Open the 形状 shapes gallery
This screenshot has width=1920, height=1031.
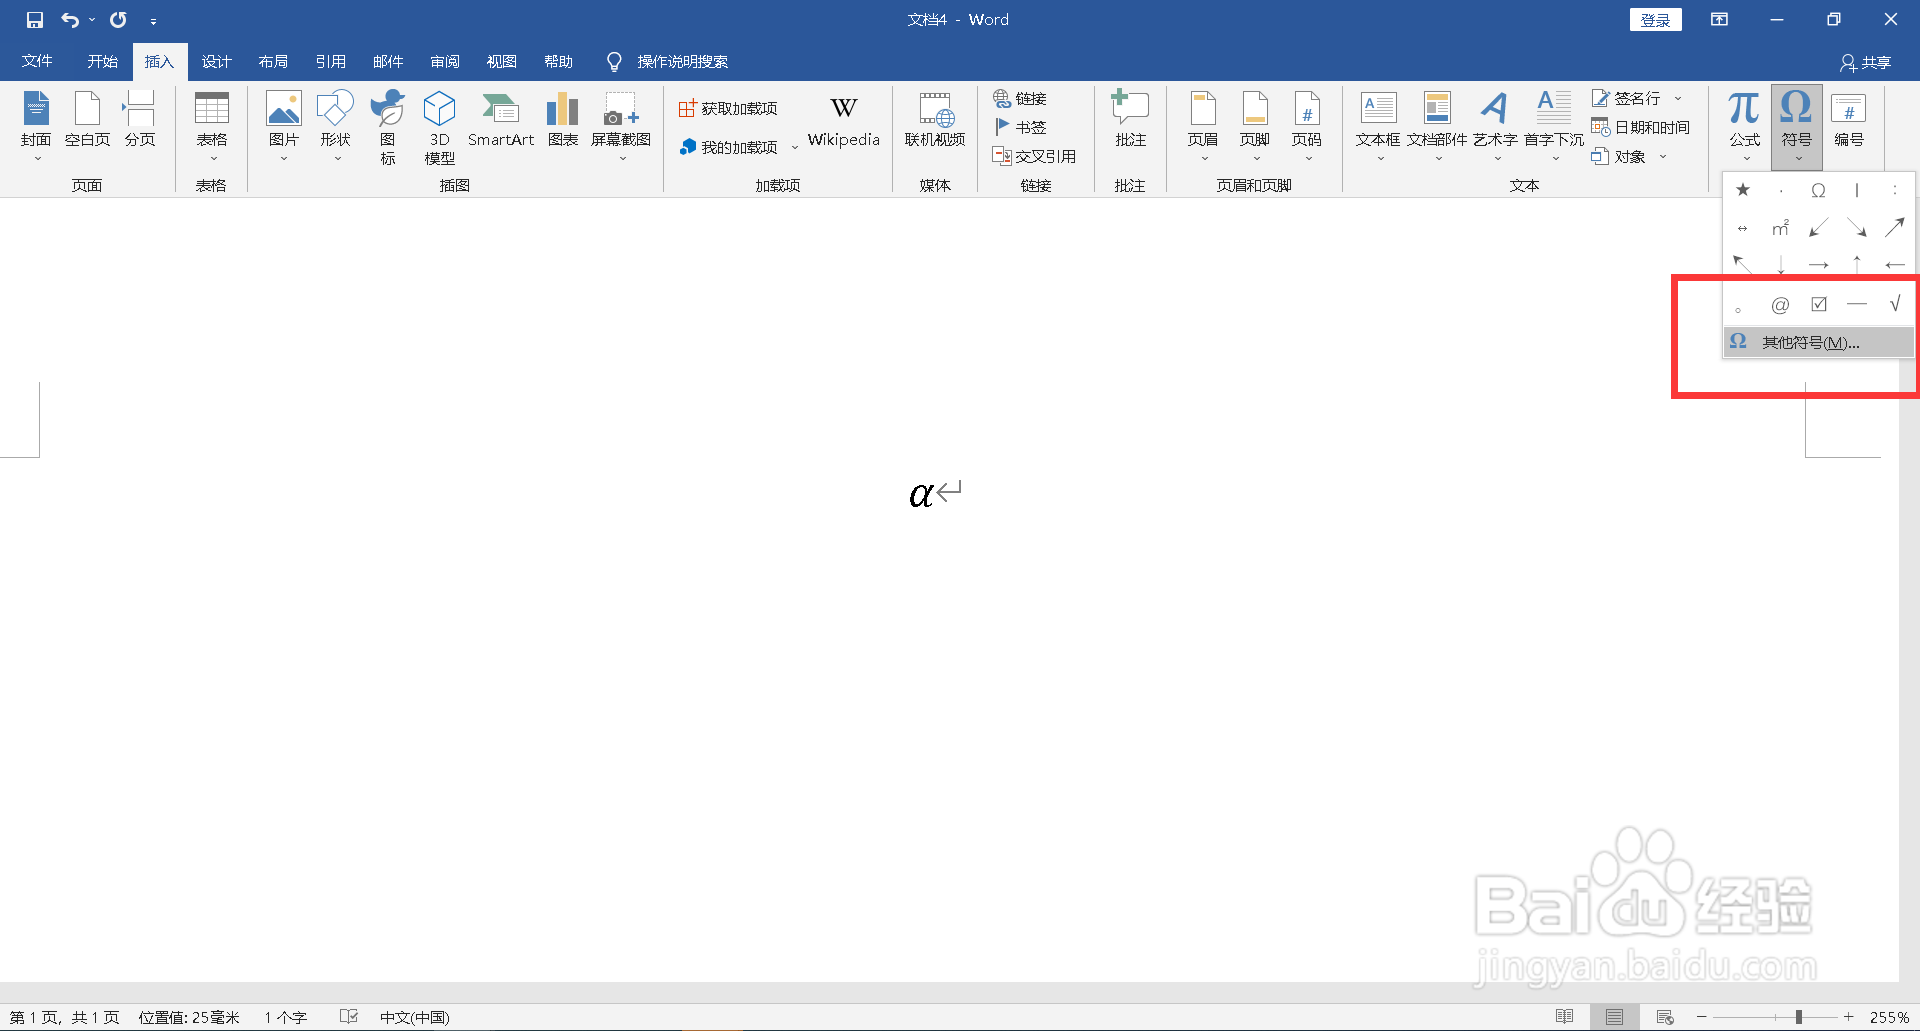pos(336,125)
